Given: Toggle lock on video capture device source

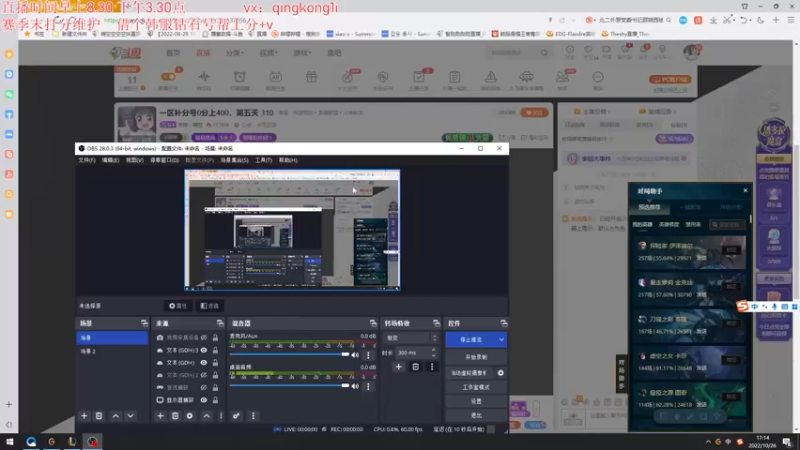Looking at the screenshot, I should [x=215, y=338].
